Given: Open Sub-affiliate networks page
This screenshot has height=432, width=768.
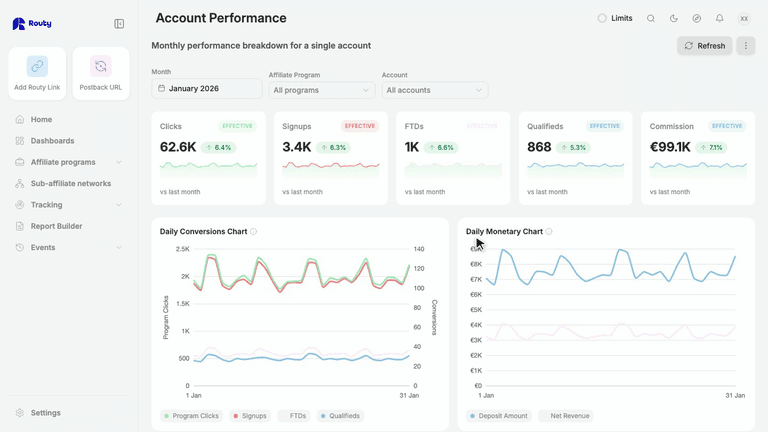Looking at the screenshot, I should 69,183.
